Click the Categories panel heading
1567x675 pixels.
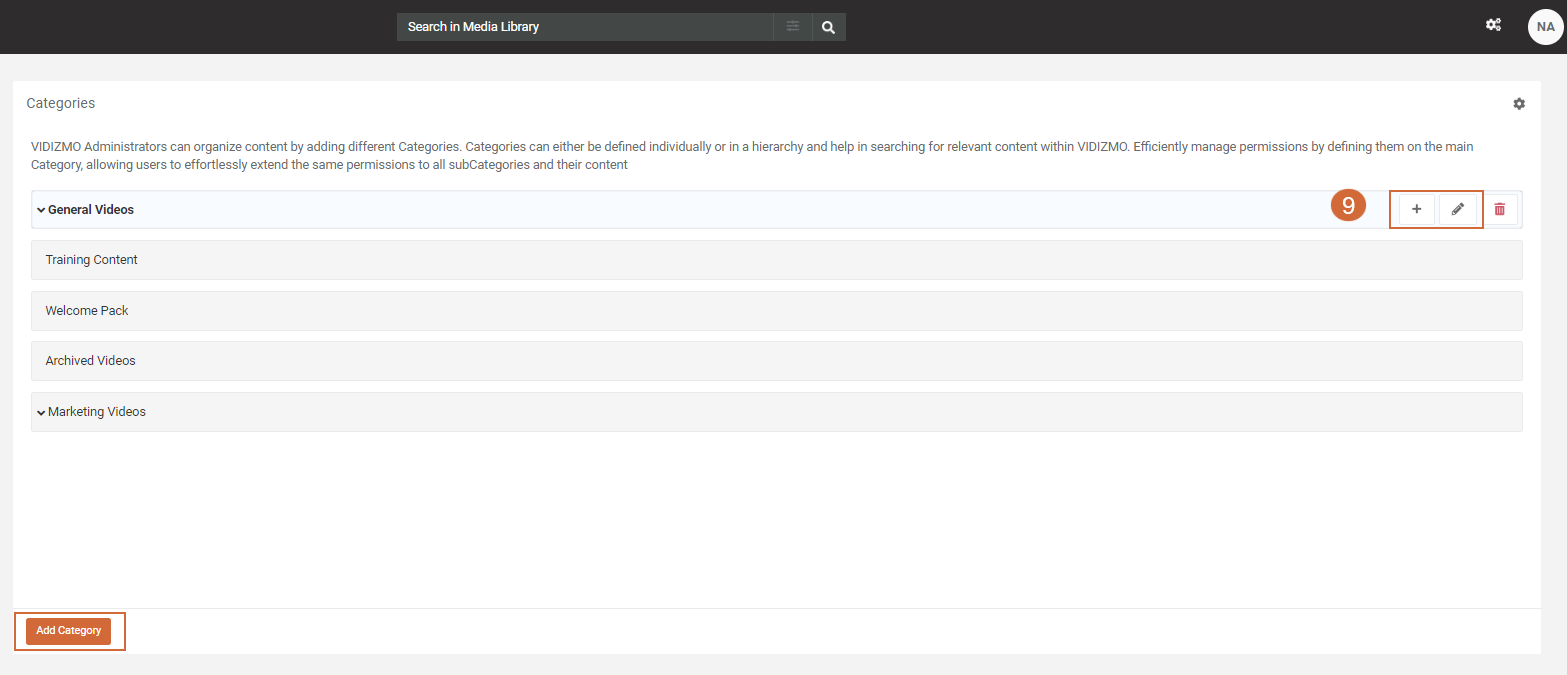coord(61,103)
